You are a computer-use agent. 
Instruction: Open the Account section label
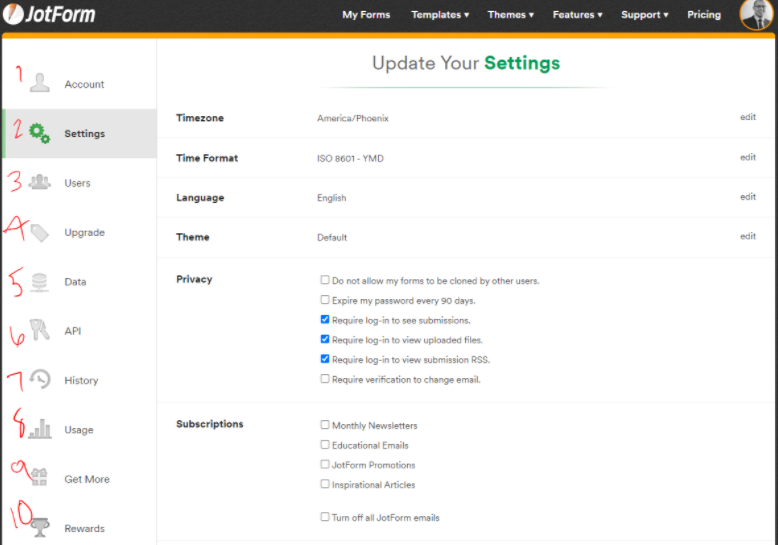pos(84,84)
